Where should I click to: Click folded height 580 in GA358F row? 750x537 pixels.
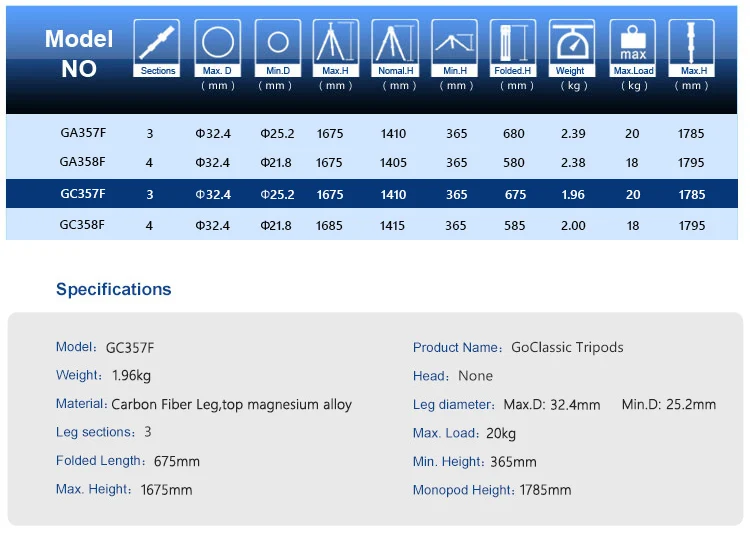[x=514, y=163]
